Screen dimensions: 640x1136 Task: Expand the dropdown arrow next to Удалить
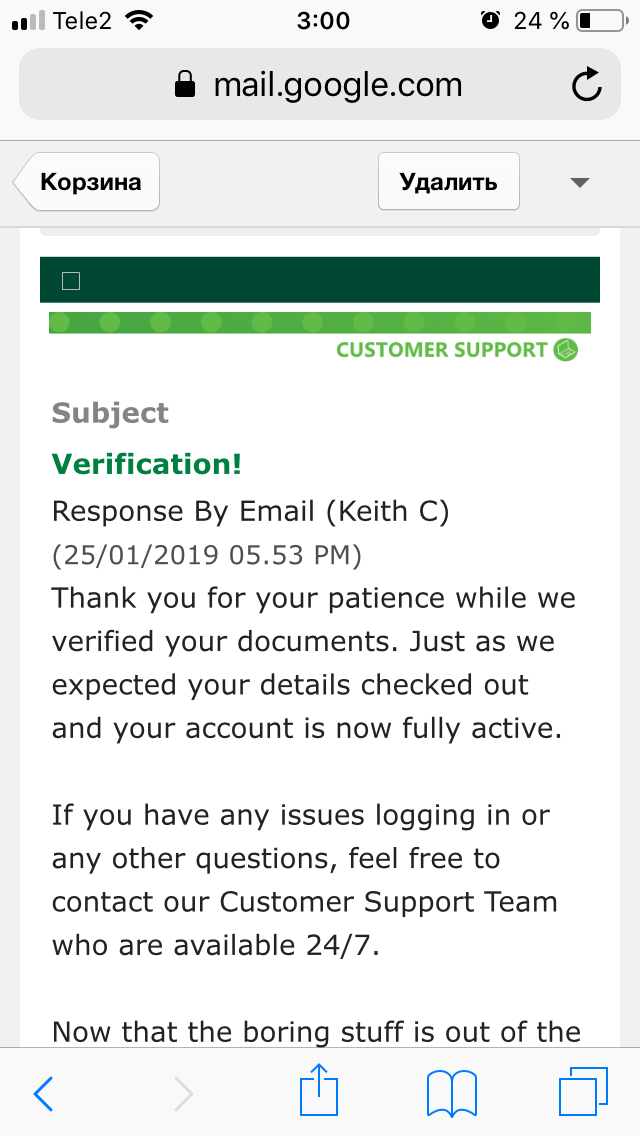coord(580,183)
